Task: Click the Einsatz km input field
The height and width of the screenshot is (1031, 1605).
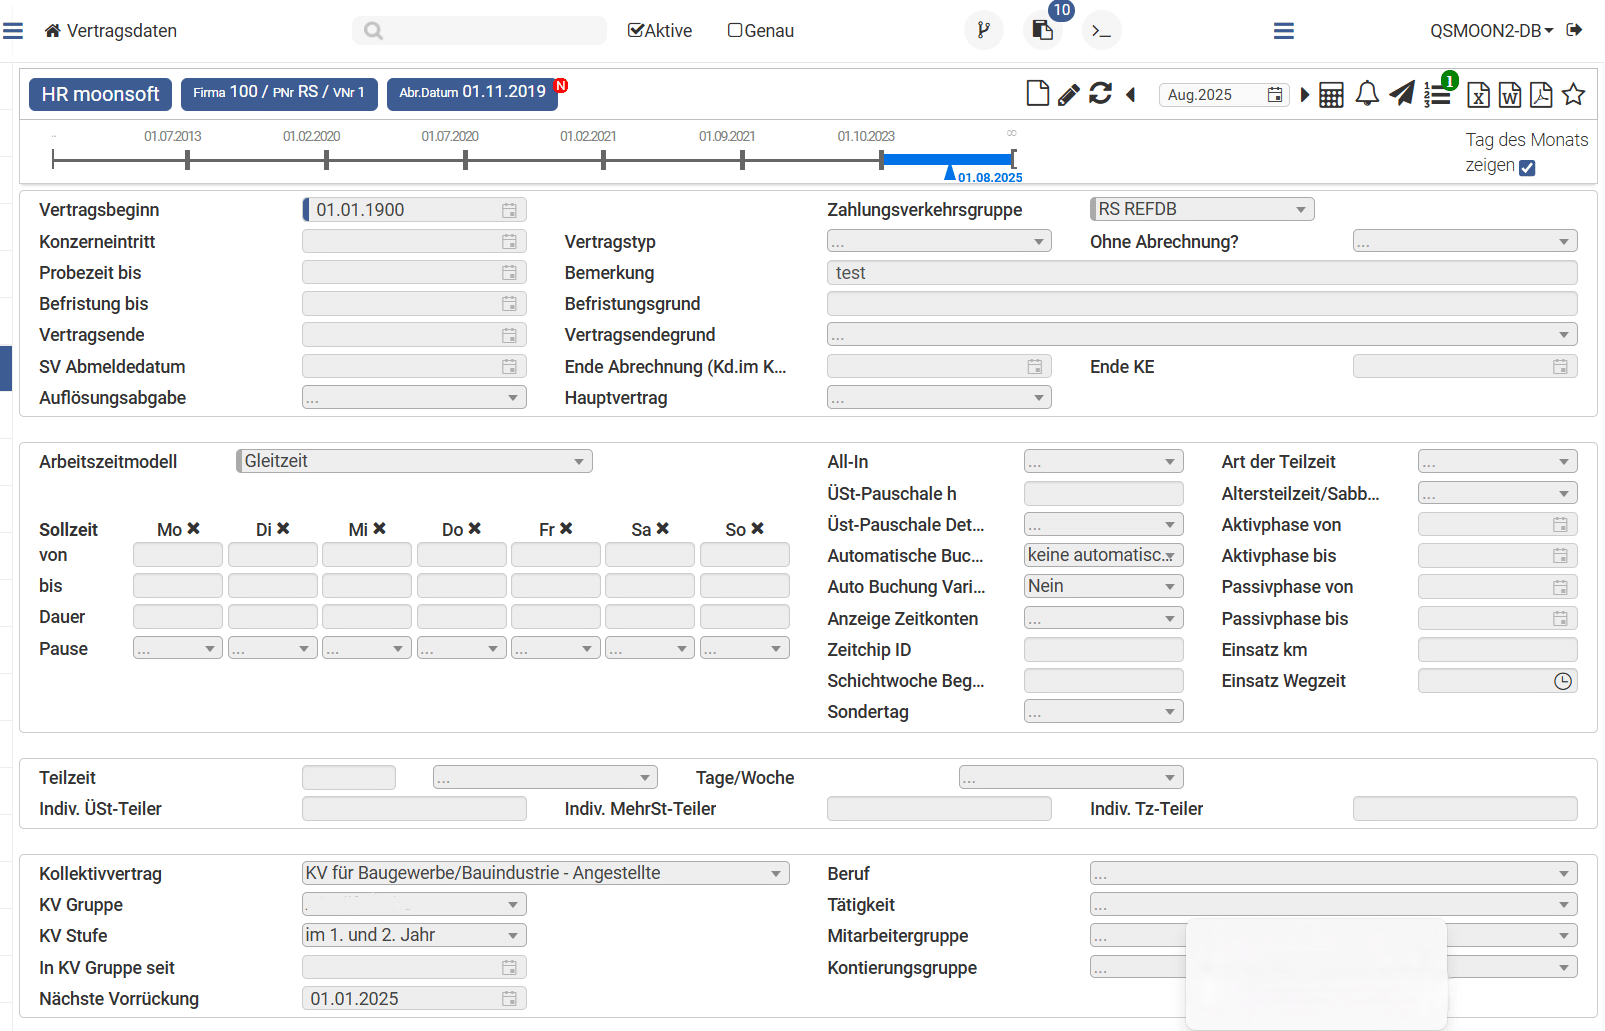Action: pyautogui.click(x=1498, y=649)
